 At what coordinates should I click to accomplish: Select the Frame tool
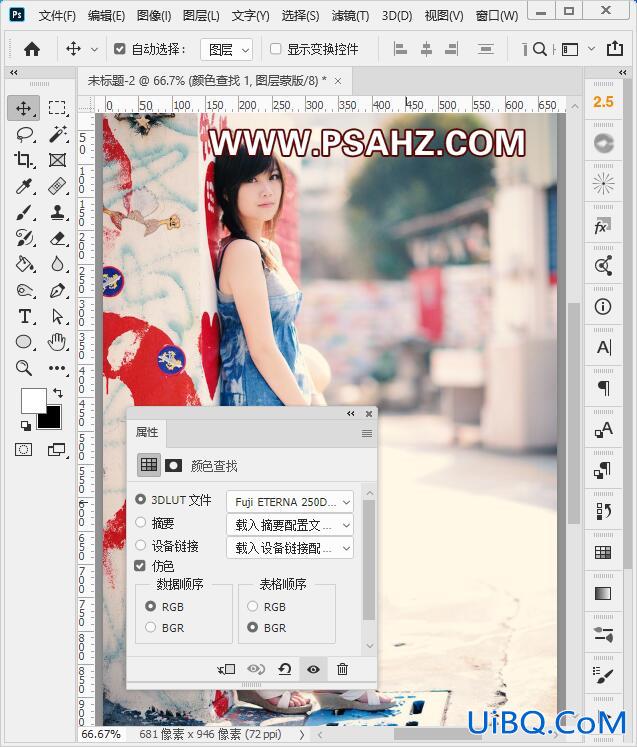pos(57,160)
